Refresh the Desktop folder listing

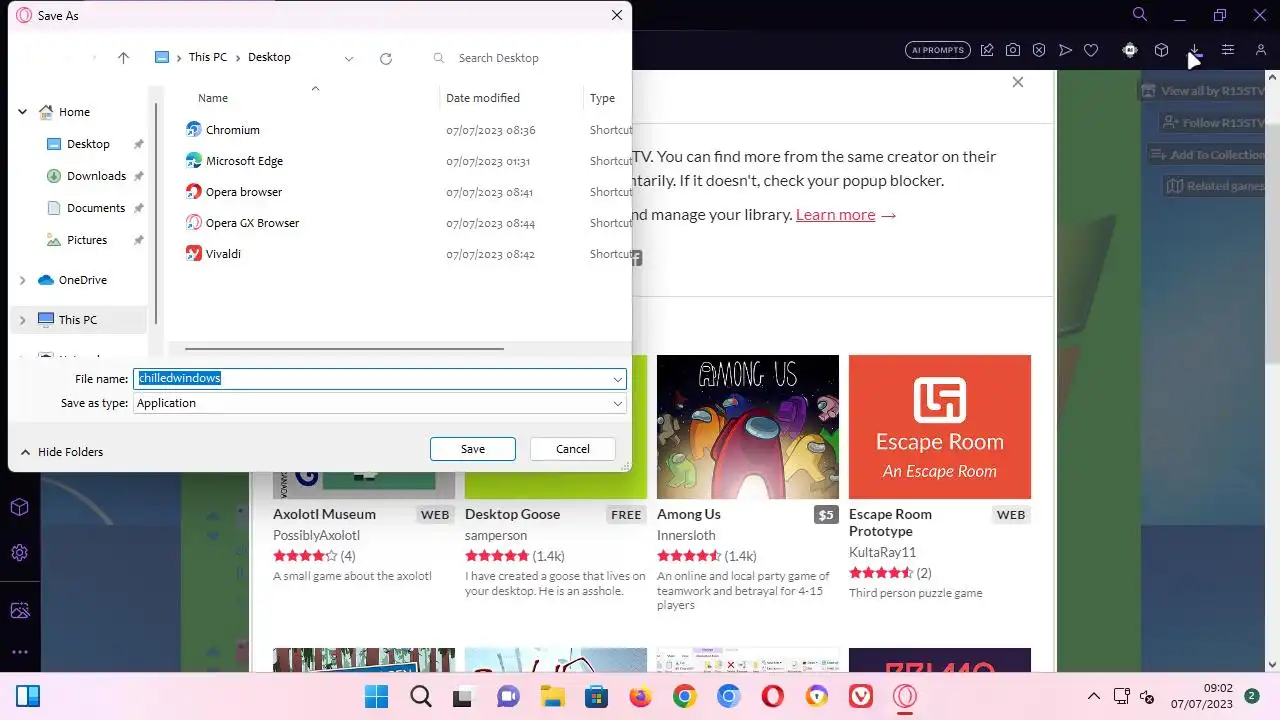click(x=386, y=58)
